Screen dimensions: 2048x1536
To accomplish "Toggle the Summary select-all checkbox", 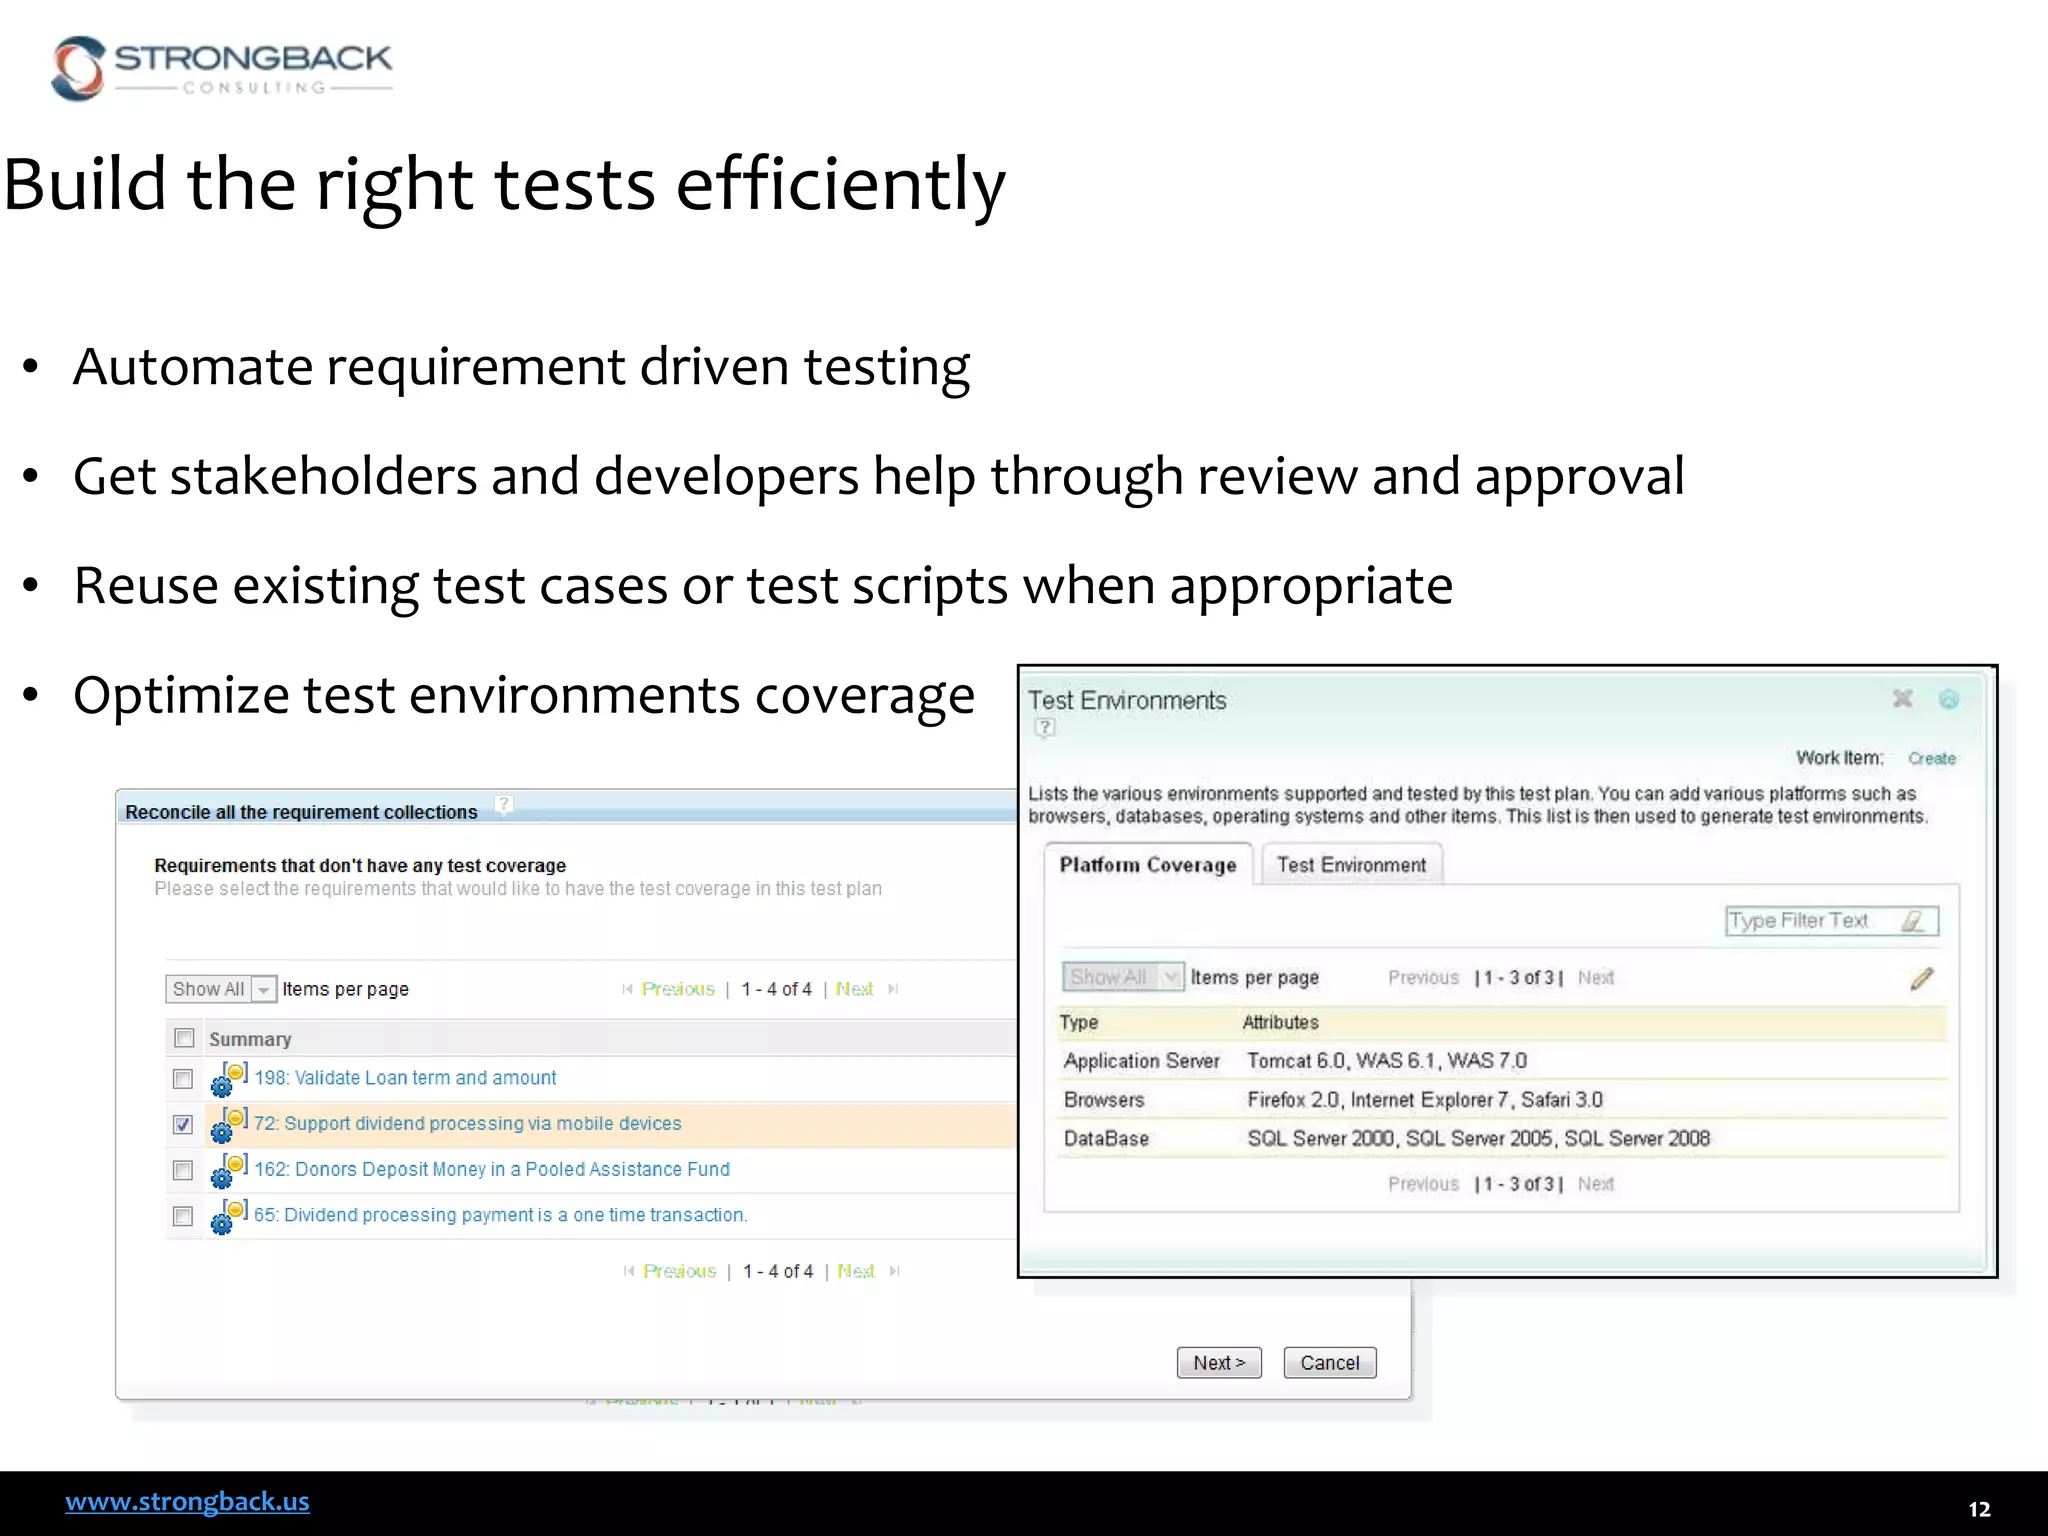I will (x=184, y=1038).
